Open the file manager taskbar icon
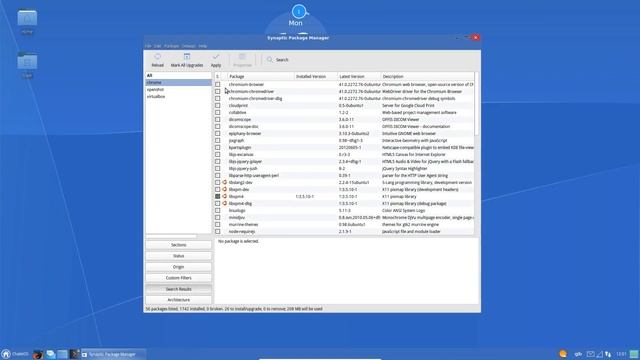Screen dimensions: 640x360 (62, 354)
